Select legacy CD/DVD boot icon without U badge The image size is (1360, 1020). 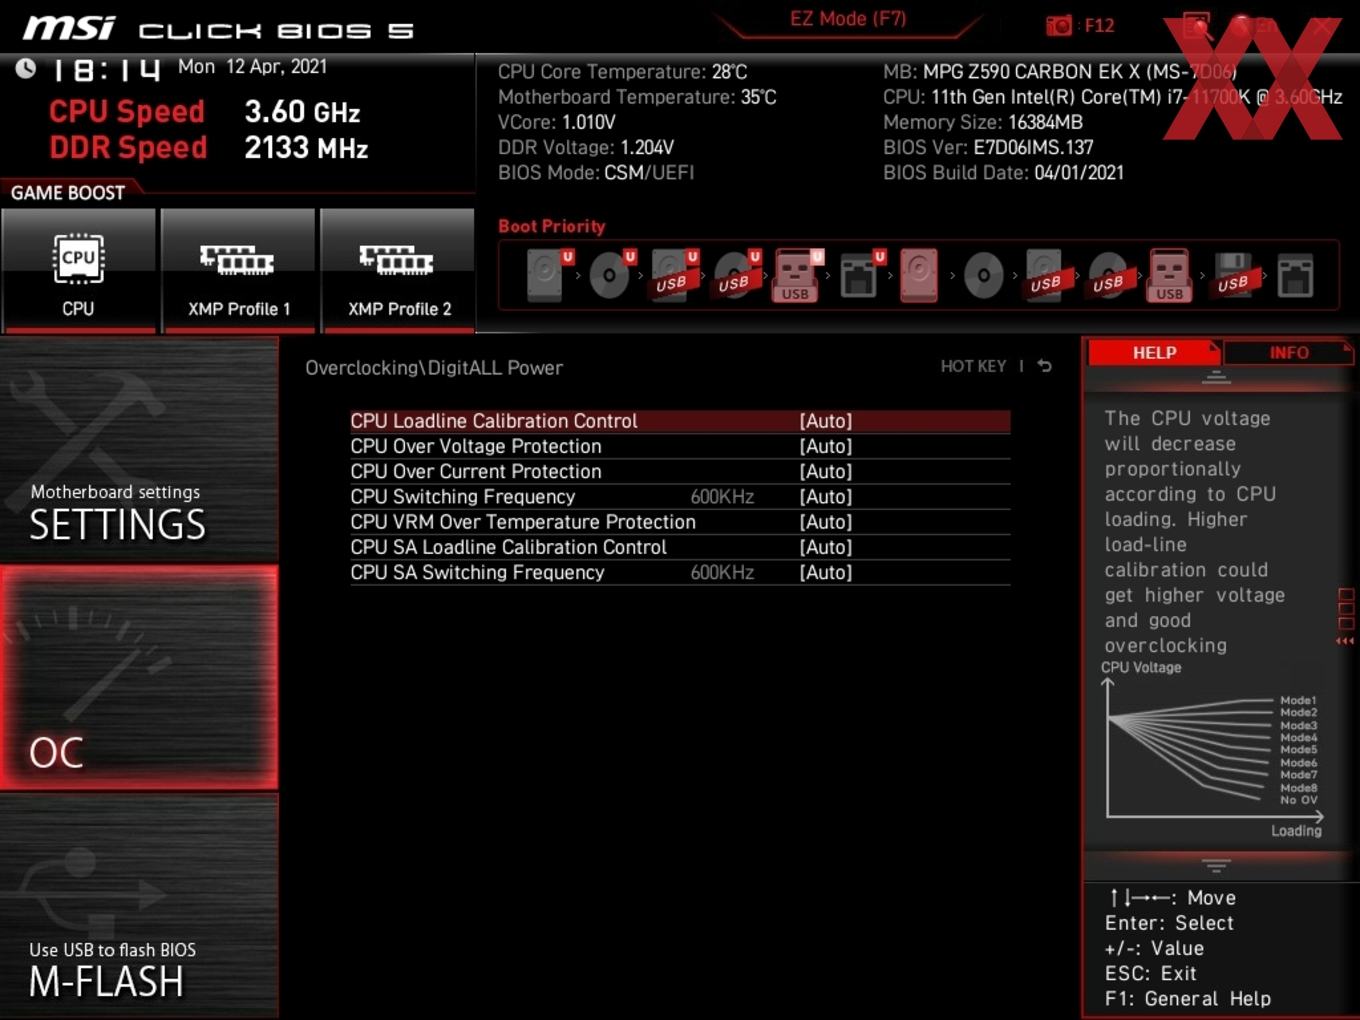[983, 275]
